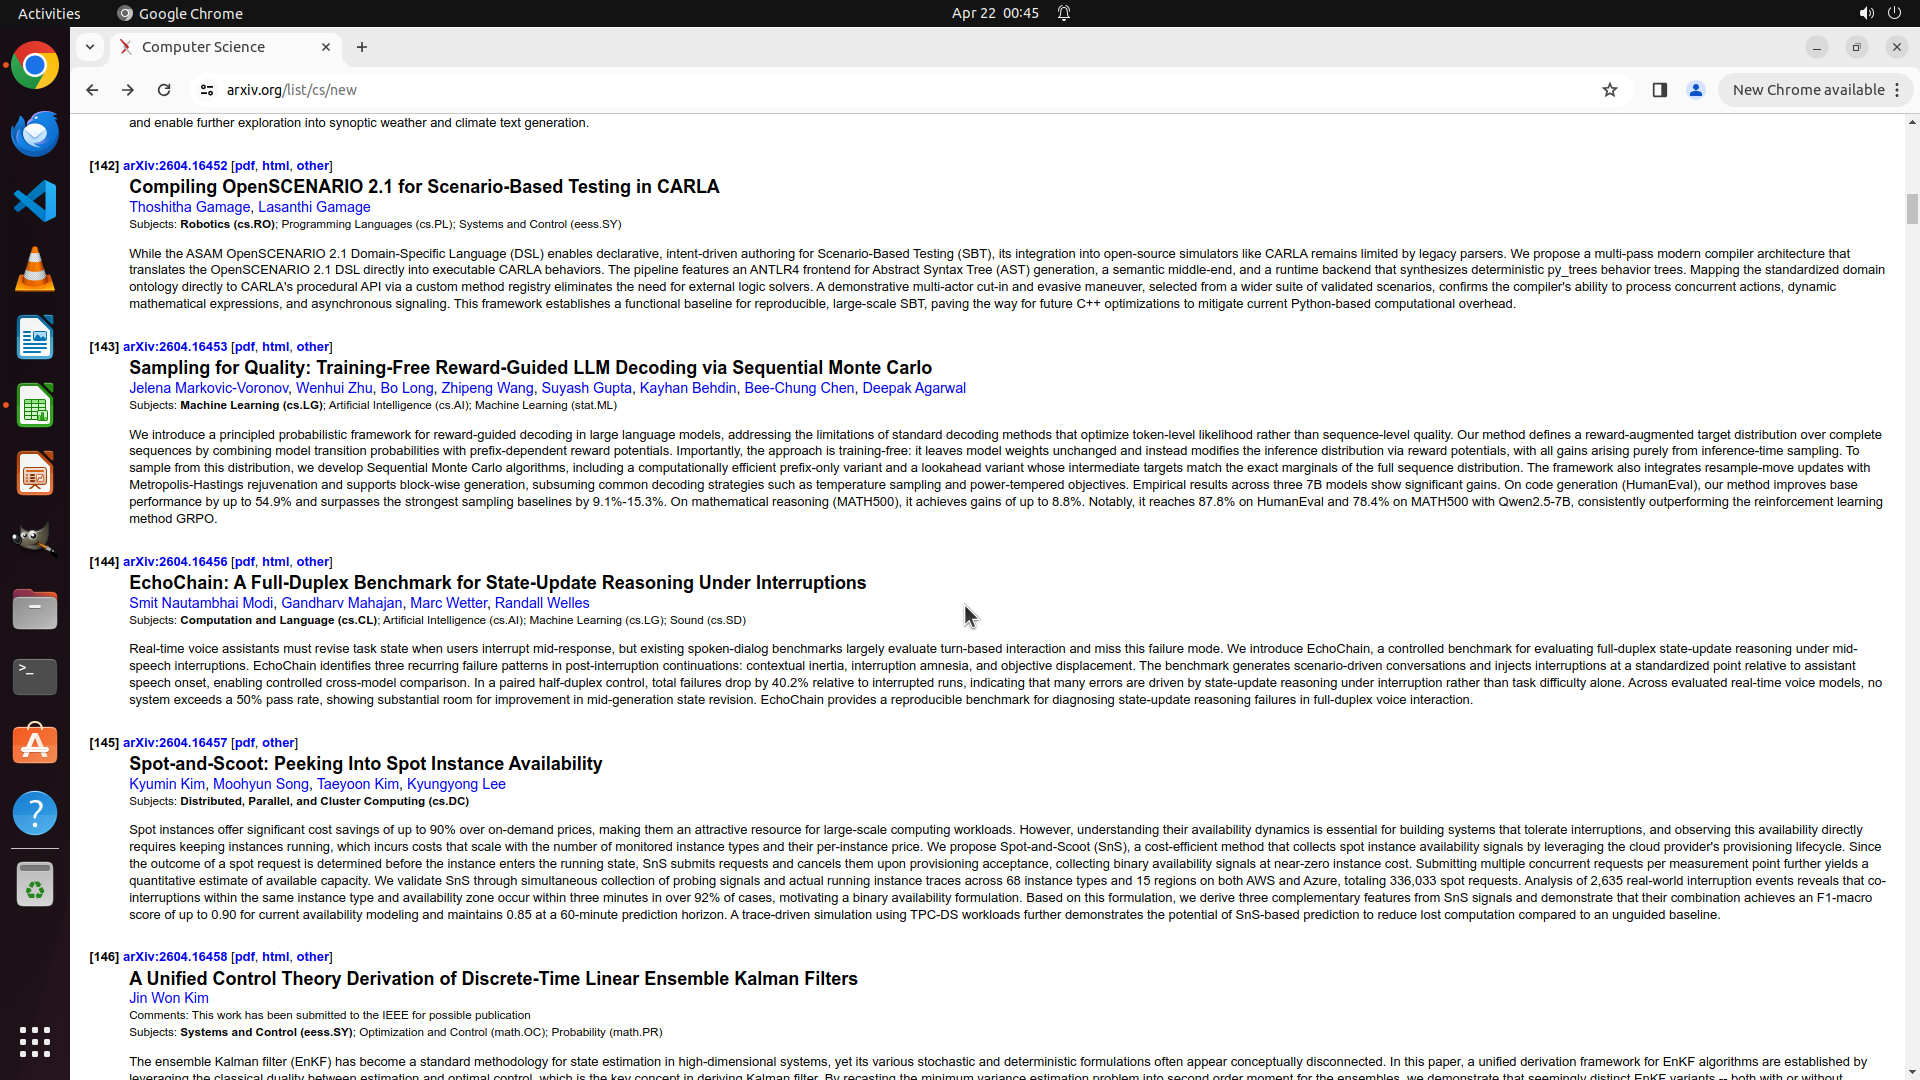Open the Chrome profile icon

pyautogui.click(x=1696, y=90)
